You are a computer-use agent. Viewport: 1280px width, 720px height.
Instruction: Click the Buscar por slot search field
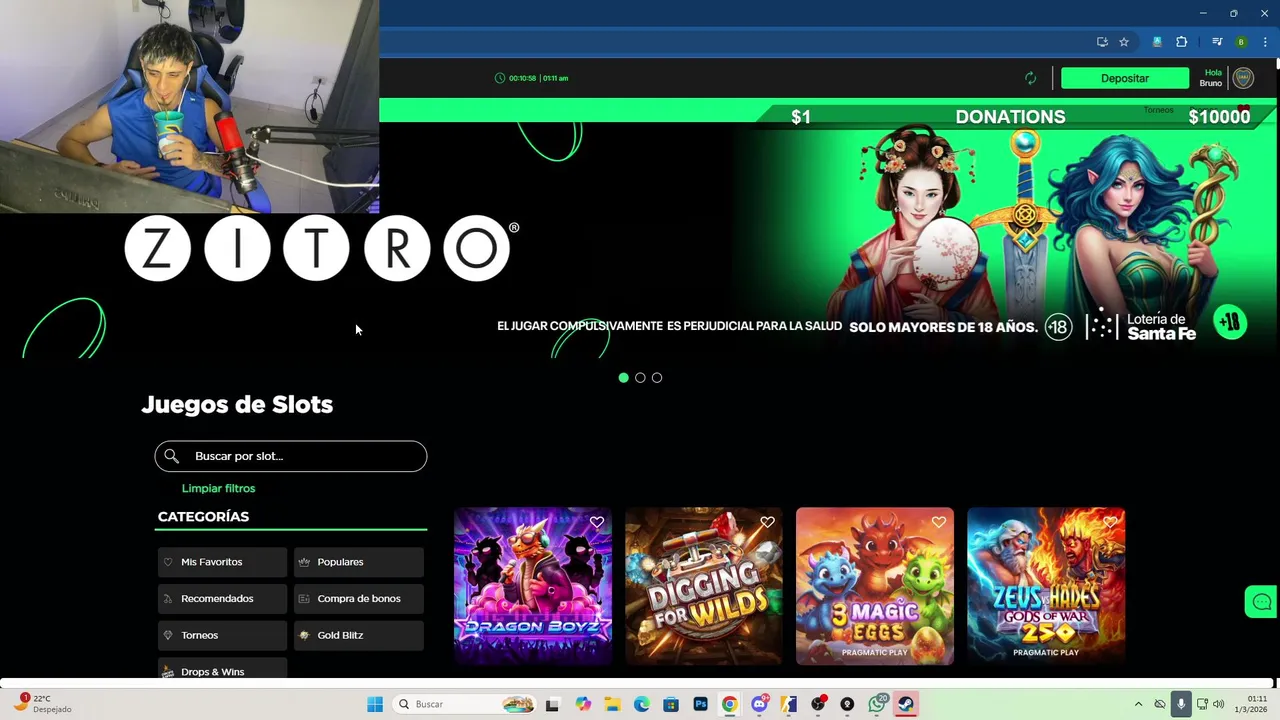coord(291,456)
